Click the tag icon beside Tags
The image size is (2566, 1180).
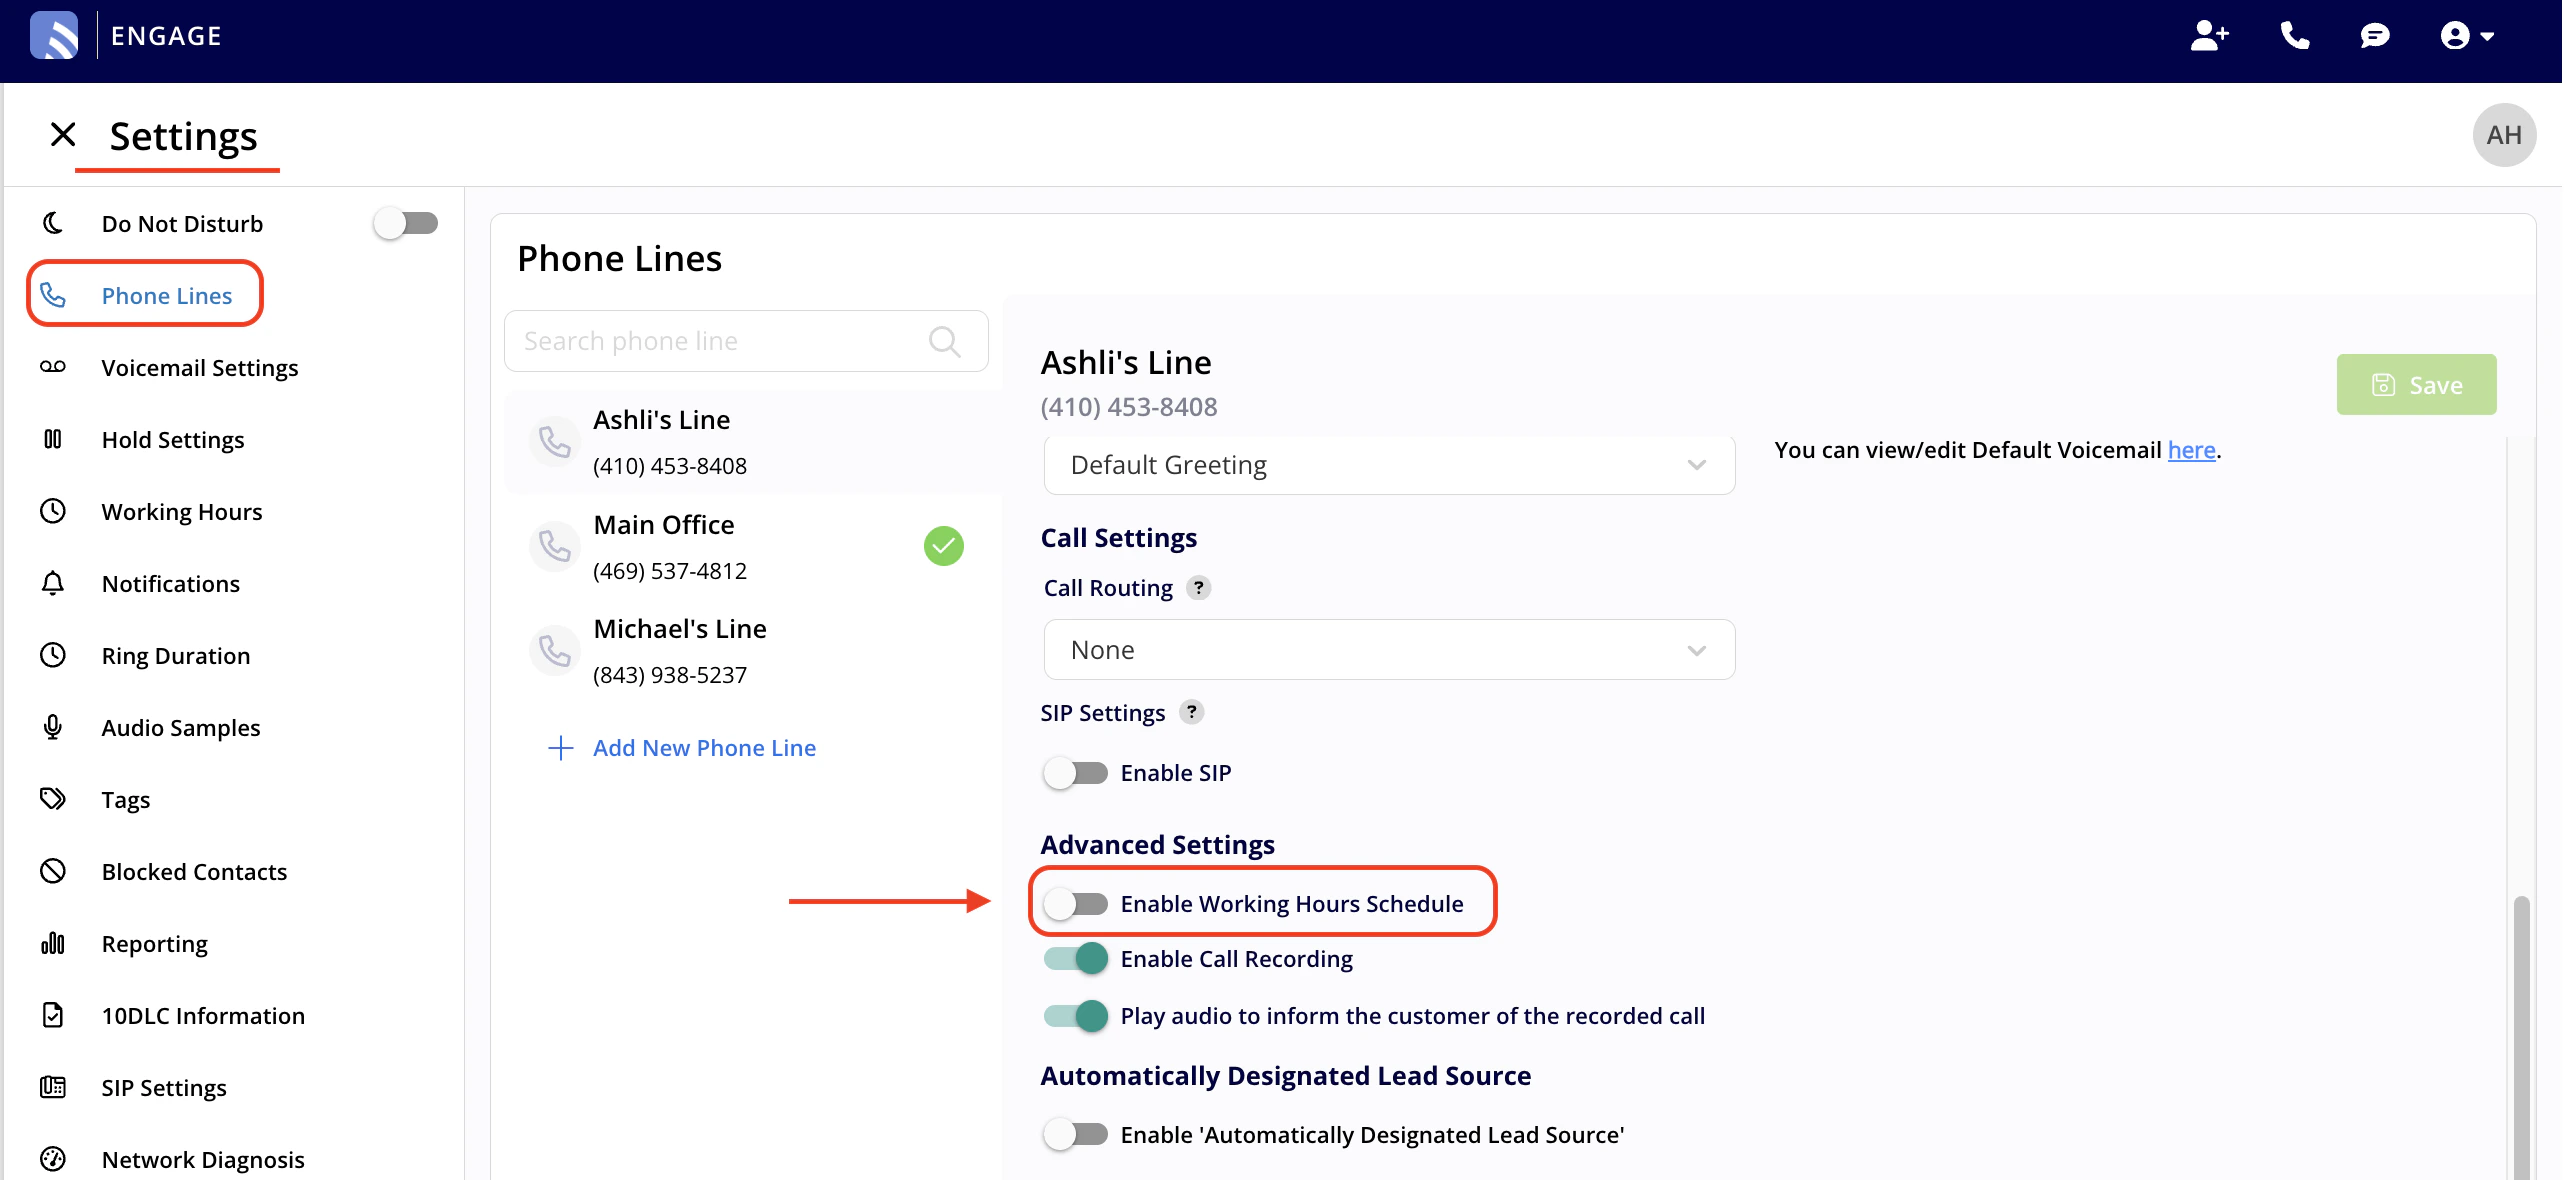(53, 799)
